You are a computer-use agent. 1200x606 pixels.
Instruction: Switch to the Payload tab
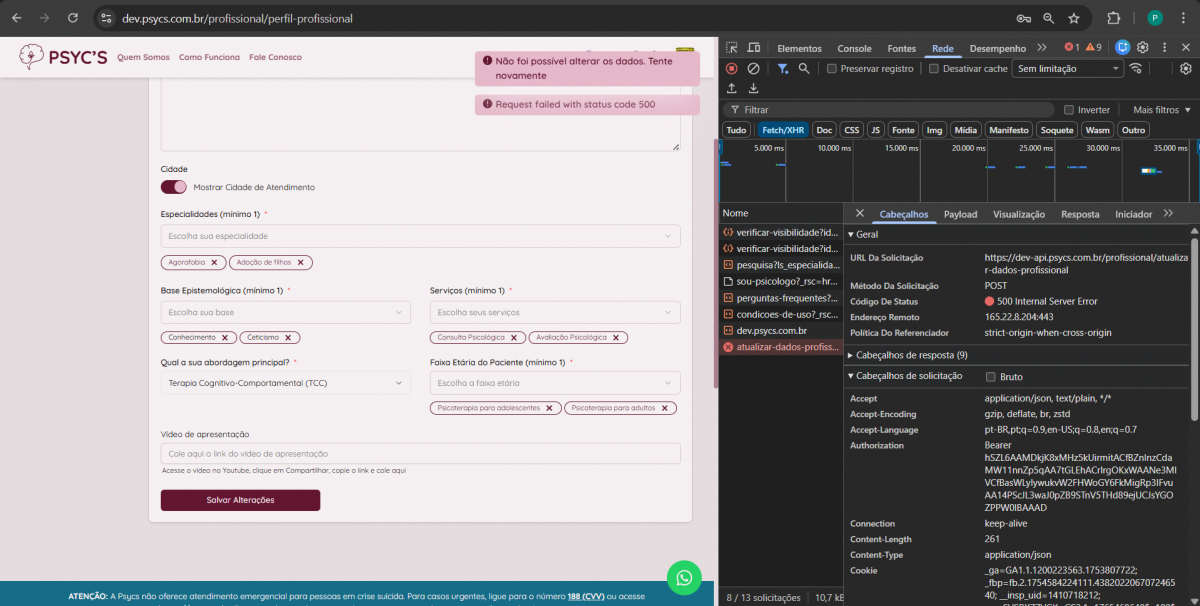coord(960,214)
